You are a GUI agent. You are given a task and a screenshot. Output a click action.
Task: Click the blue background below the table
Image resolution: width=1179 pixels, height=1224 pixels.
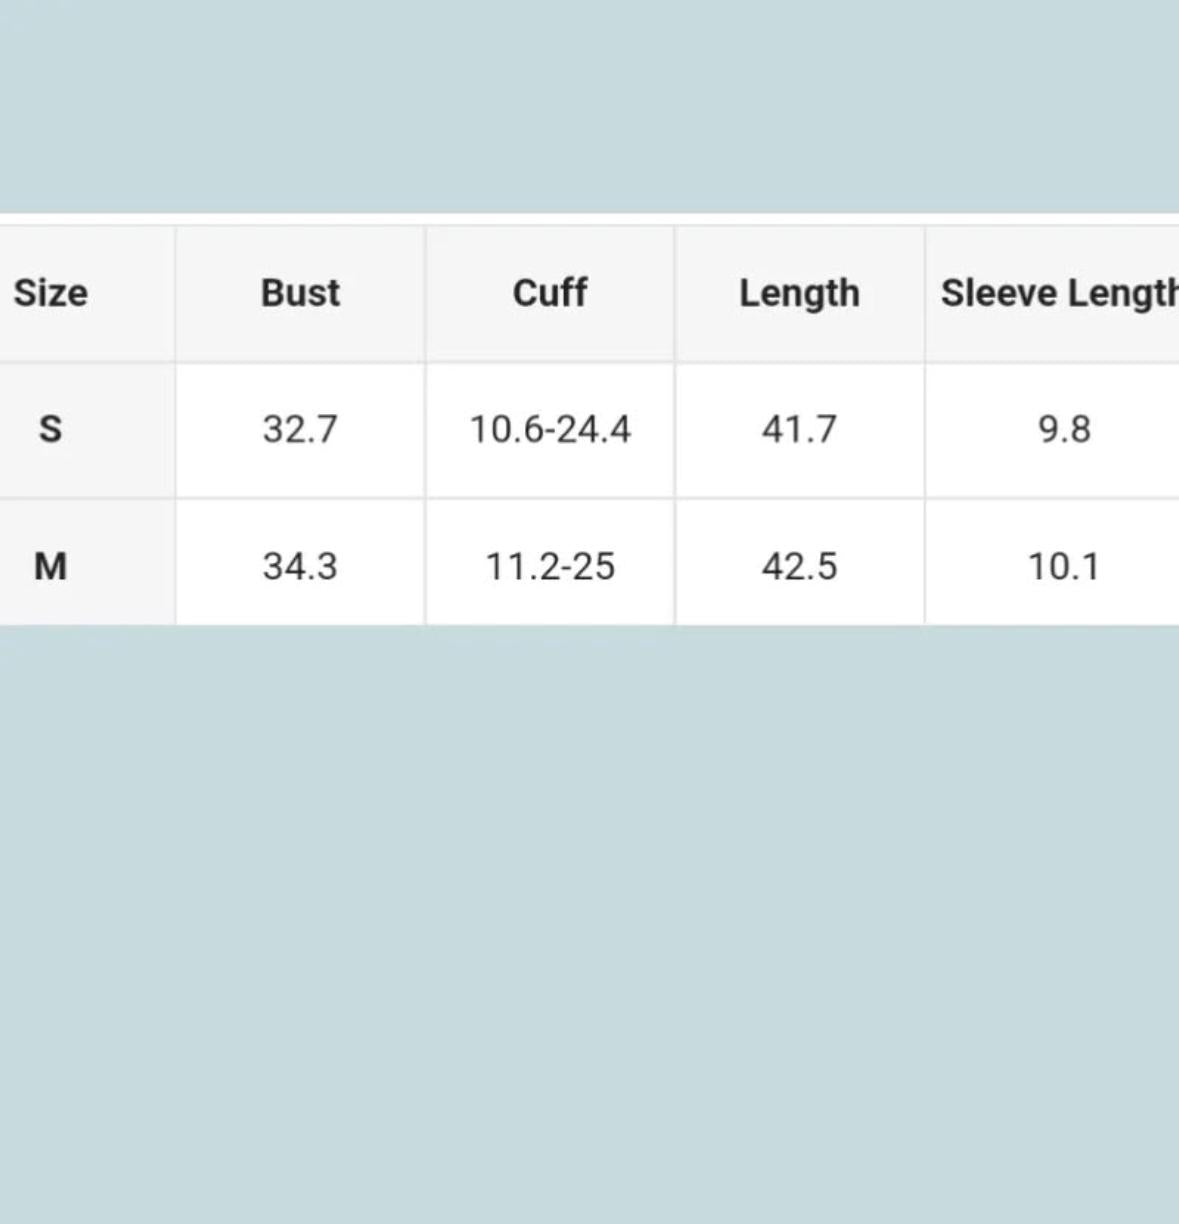pyautogui.click(x=590, y=900)
